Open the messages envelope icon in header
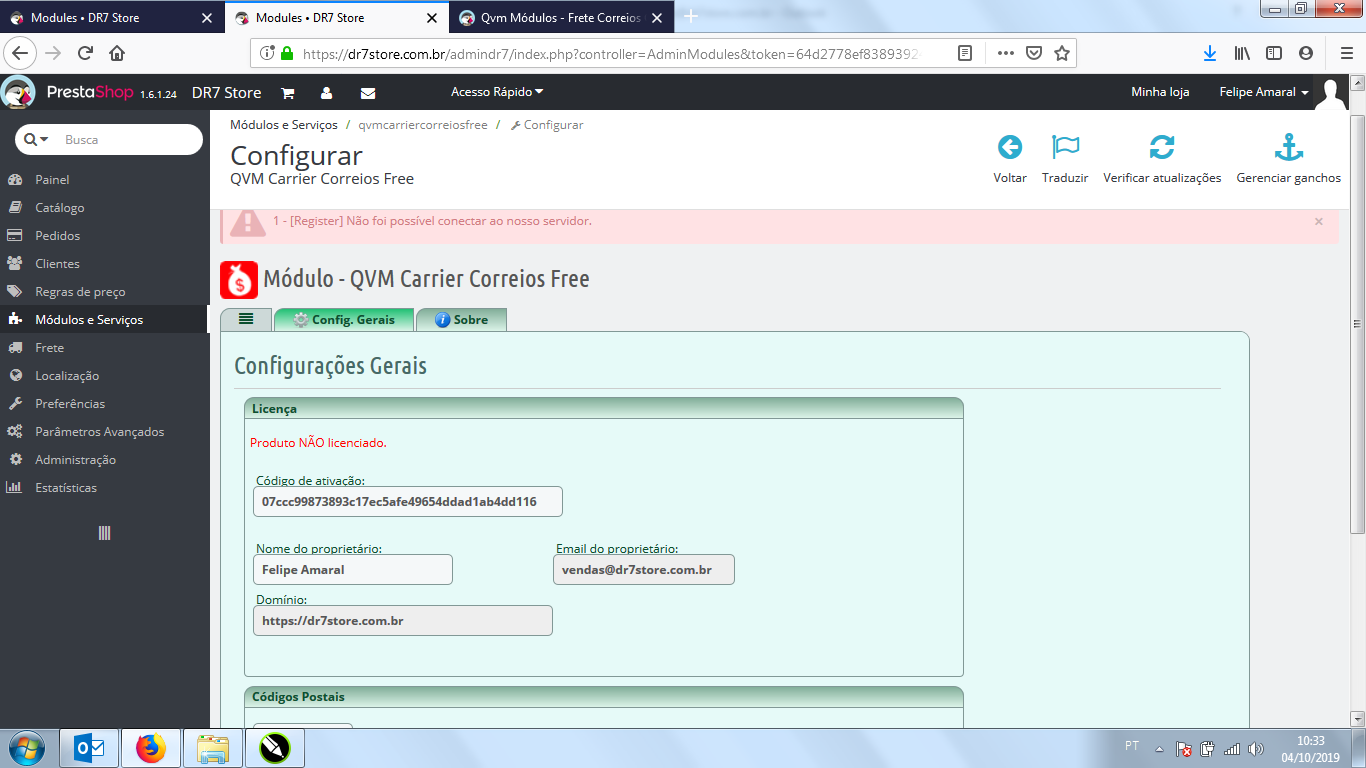Viewport: 1366px width, 768px height. coord(368,93)
